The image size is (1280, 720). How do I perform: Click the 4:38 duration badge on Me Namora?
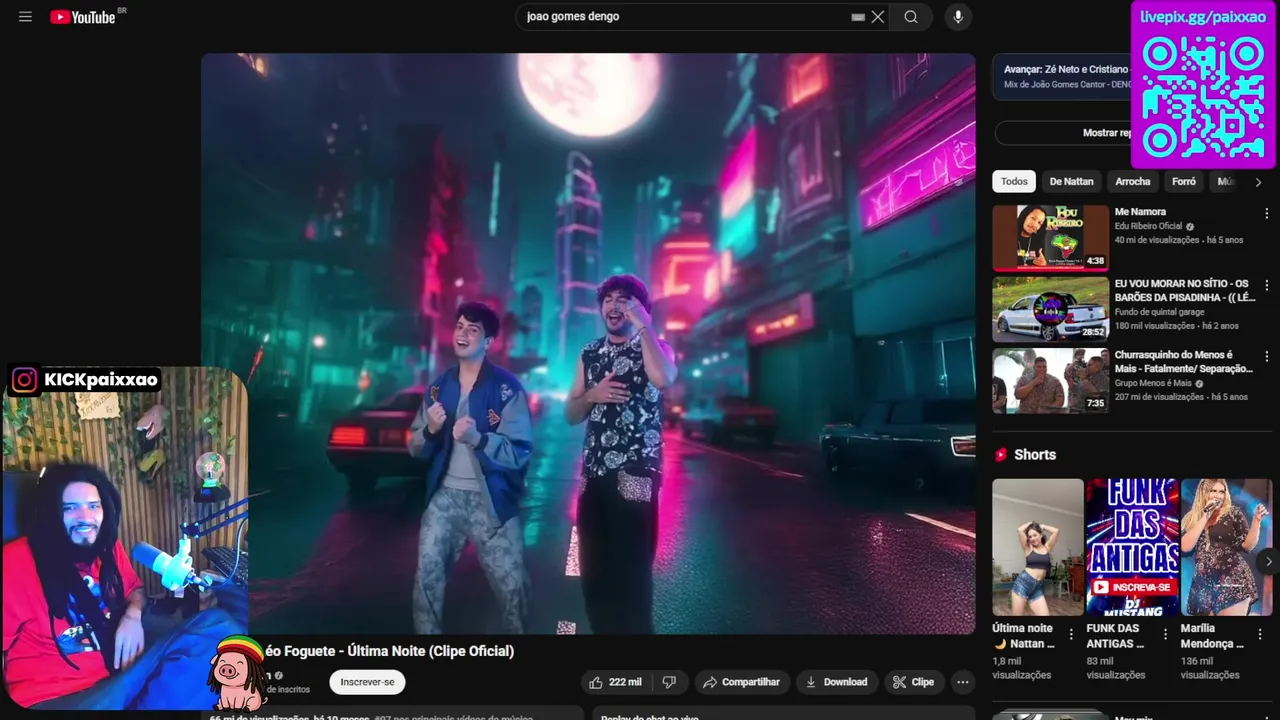point(1095,261)
